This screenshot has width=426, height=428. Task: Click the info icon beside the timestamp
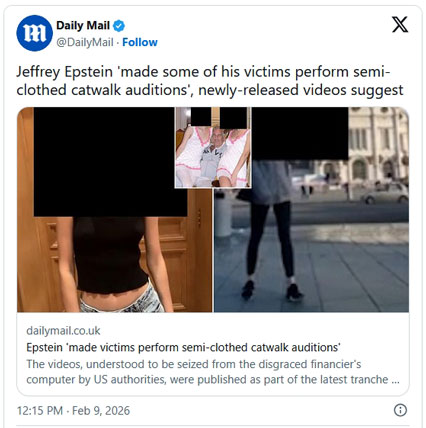point(400,410)
